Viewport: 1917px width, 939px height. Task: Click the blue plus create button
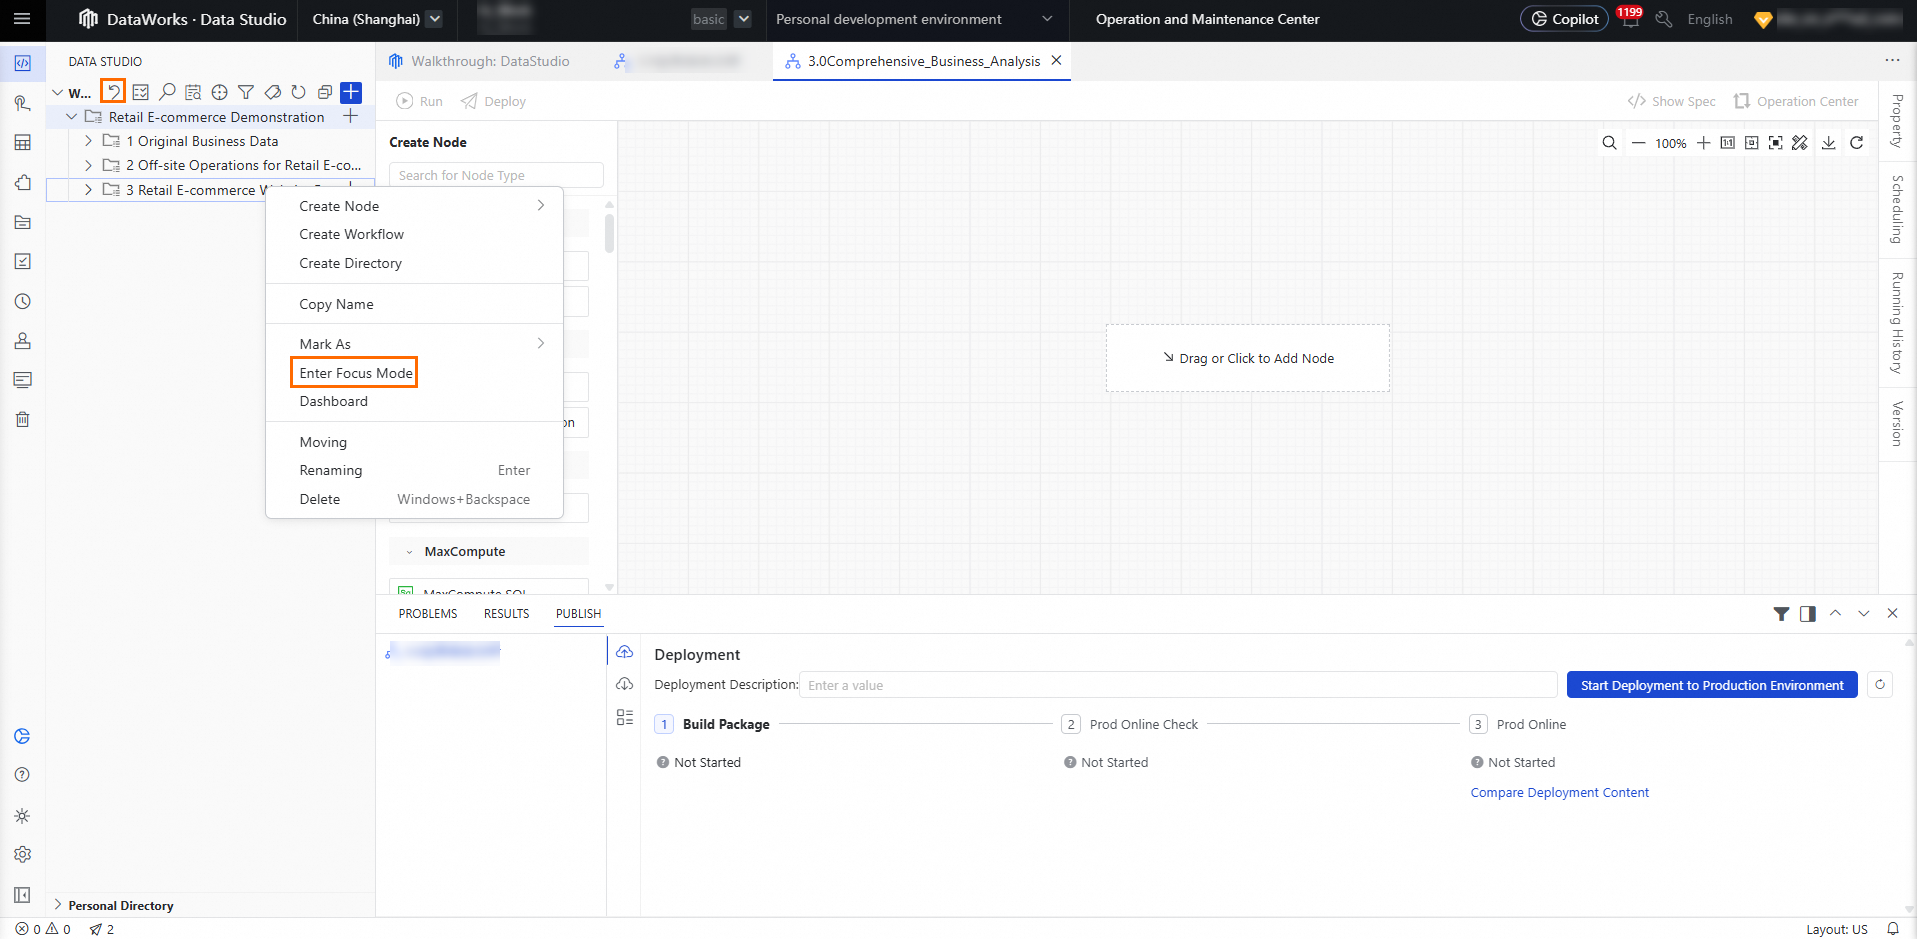pos(351,92)
